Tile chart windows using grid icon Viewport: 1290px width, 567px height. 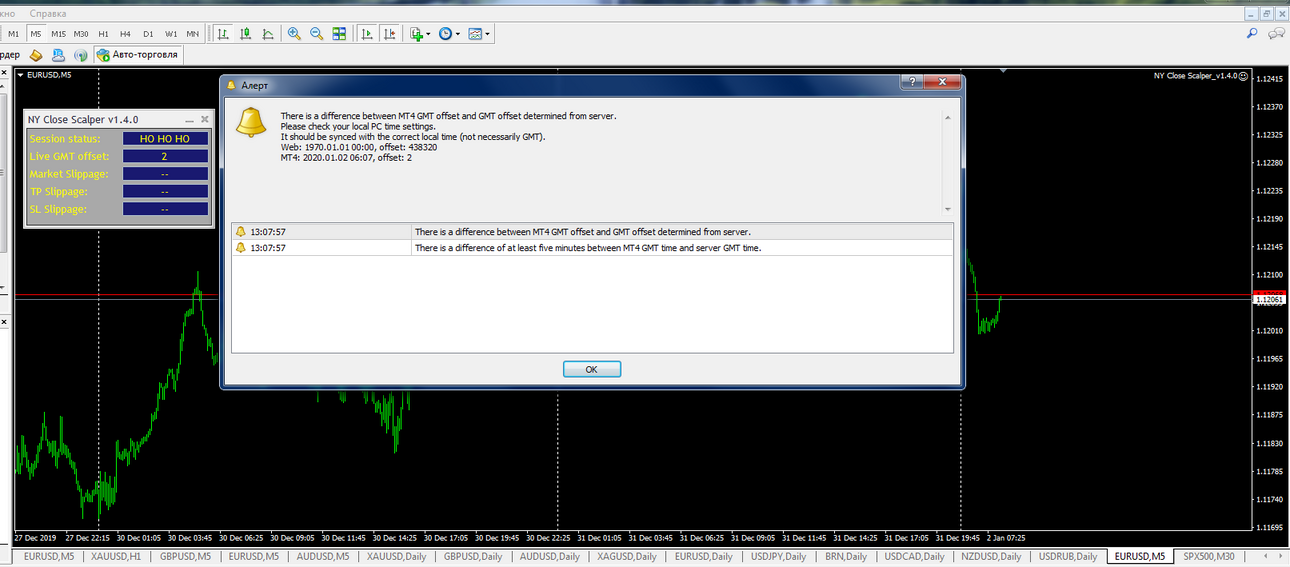point(340,34)
